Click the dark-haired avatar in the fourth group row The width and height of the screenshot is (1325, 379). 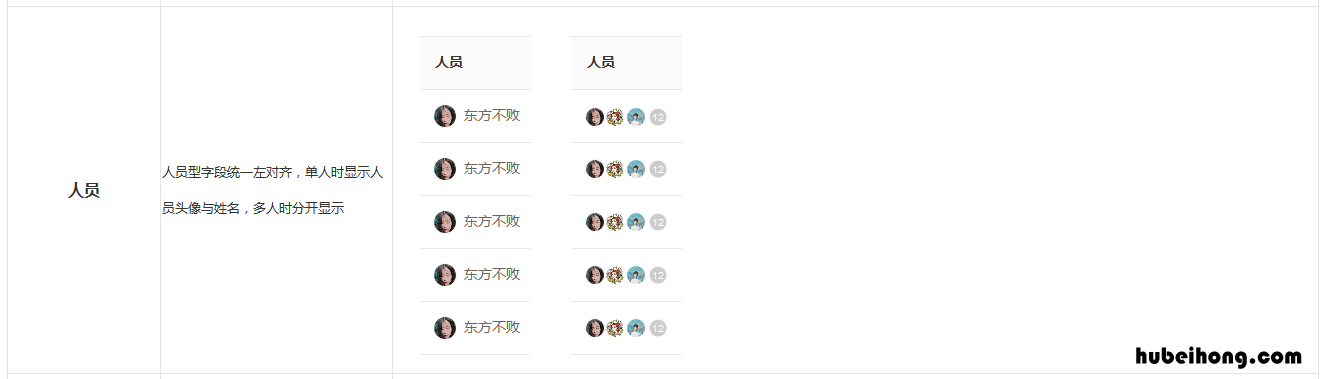[x=595, y=275]
